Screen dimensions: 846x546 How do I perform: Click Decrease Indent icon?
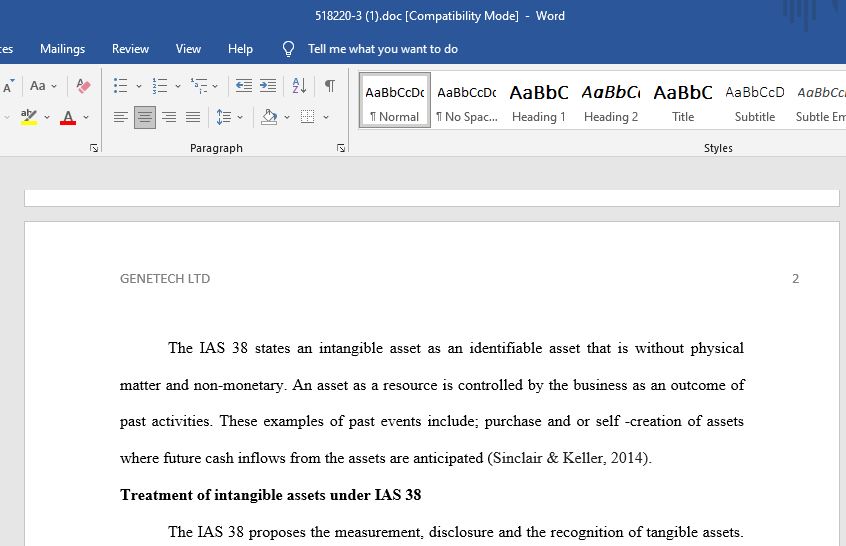coord(244,86)
